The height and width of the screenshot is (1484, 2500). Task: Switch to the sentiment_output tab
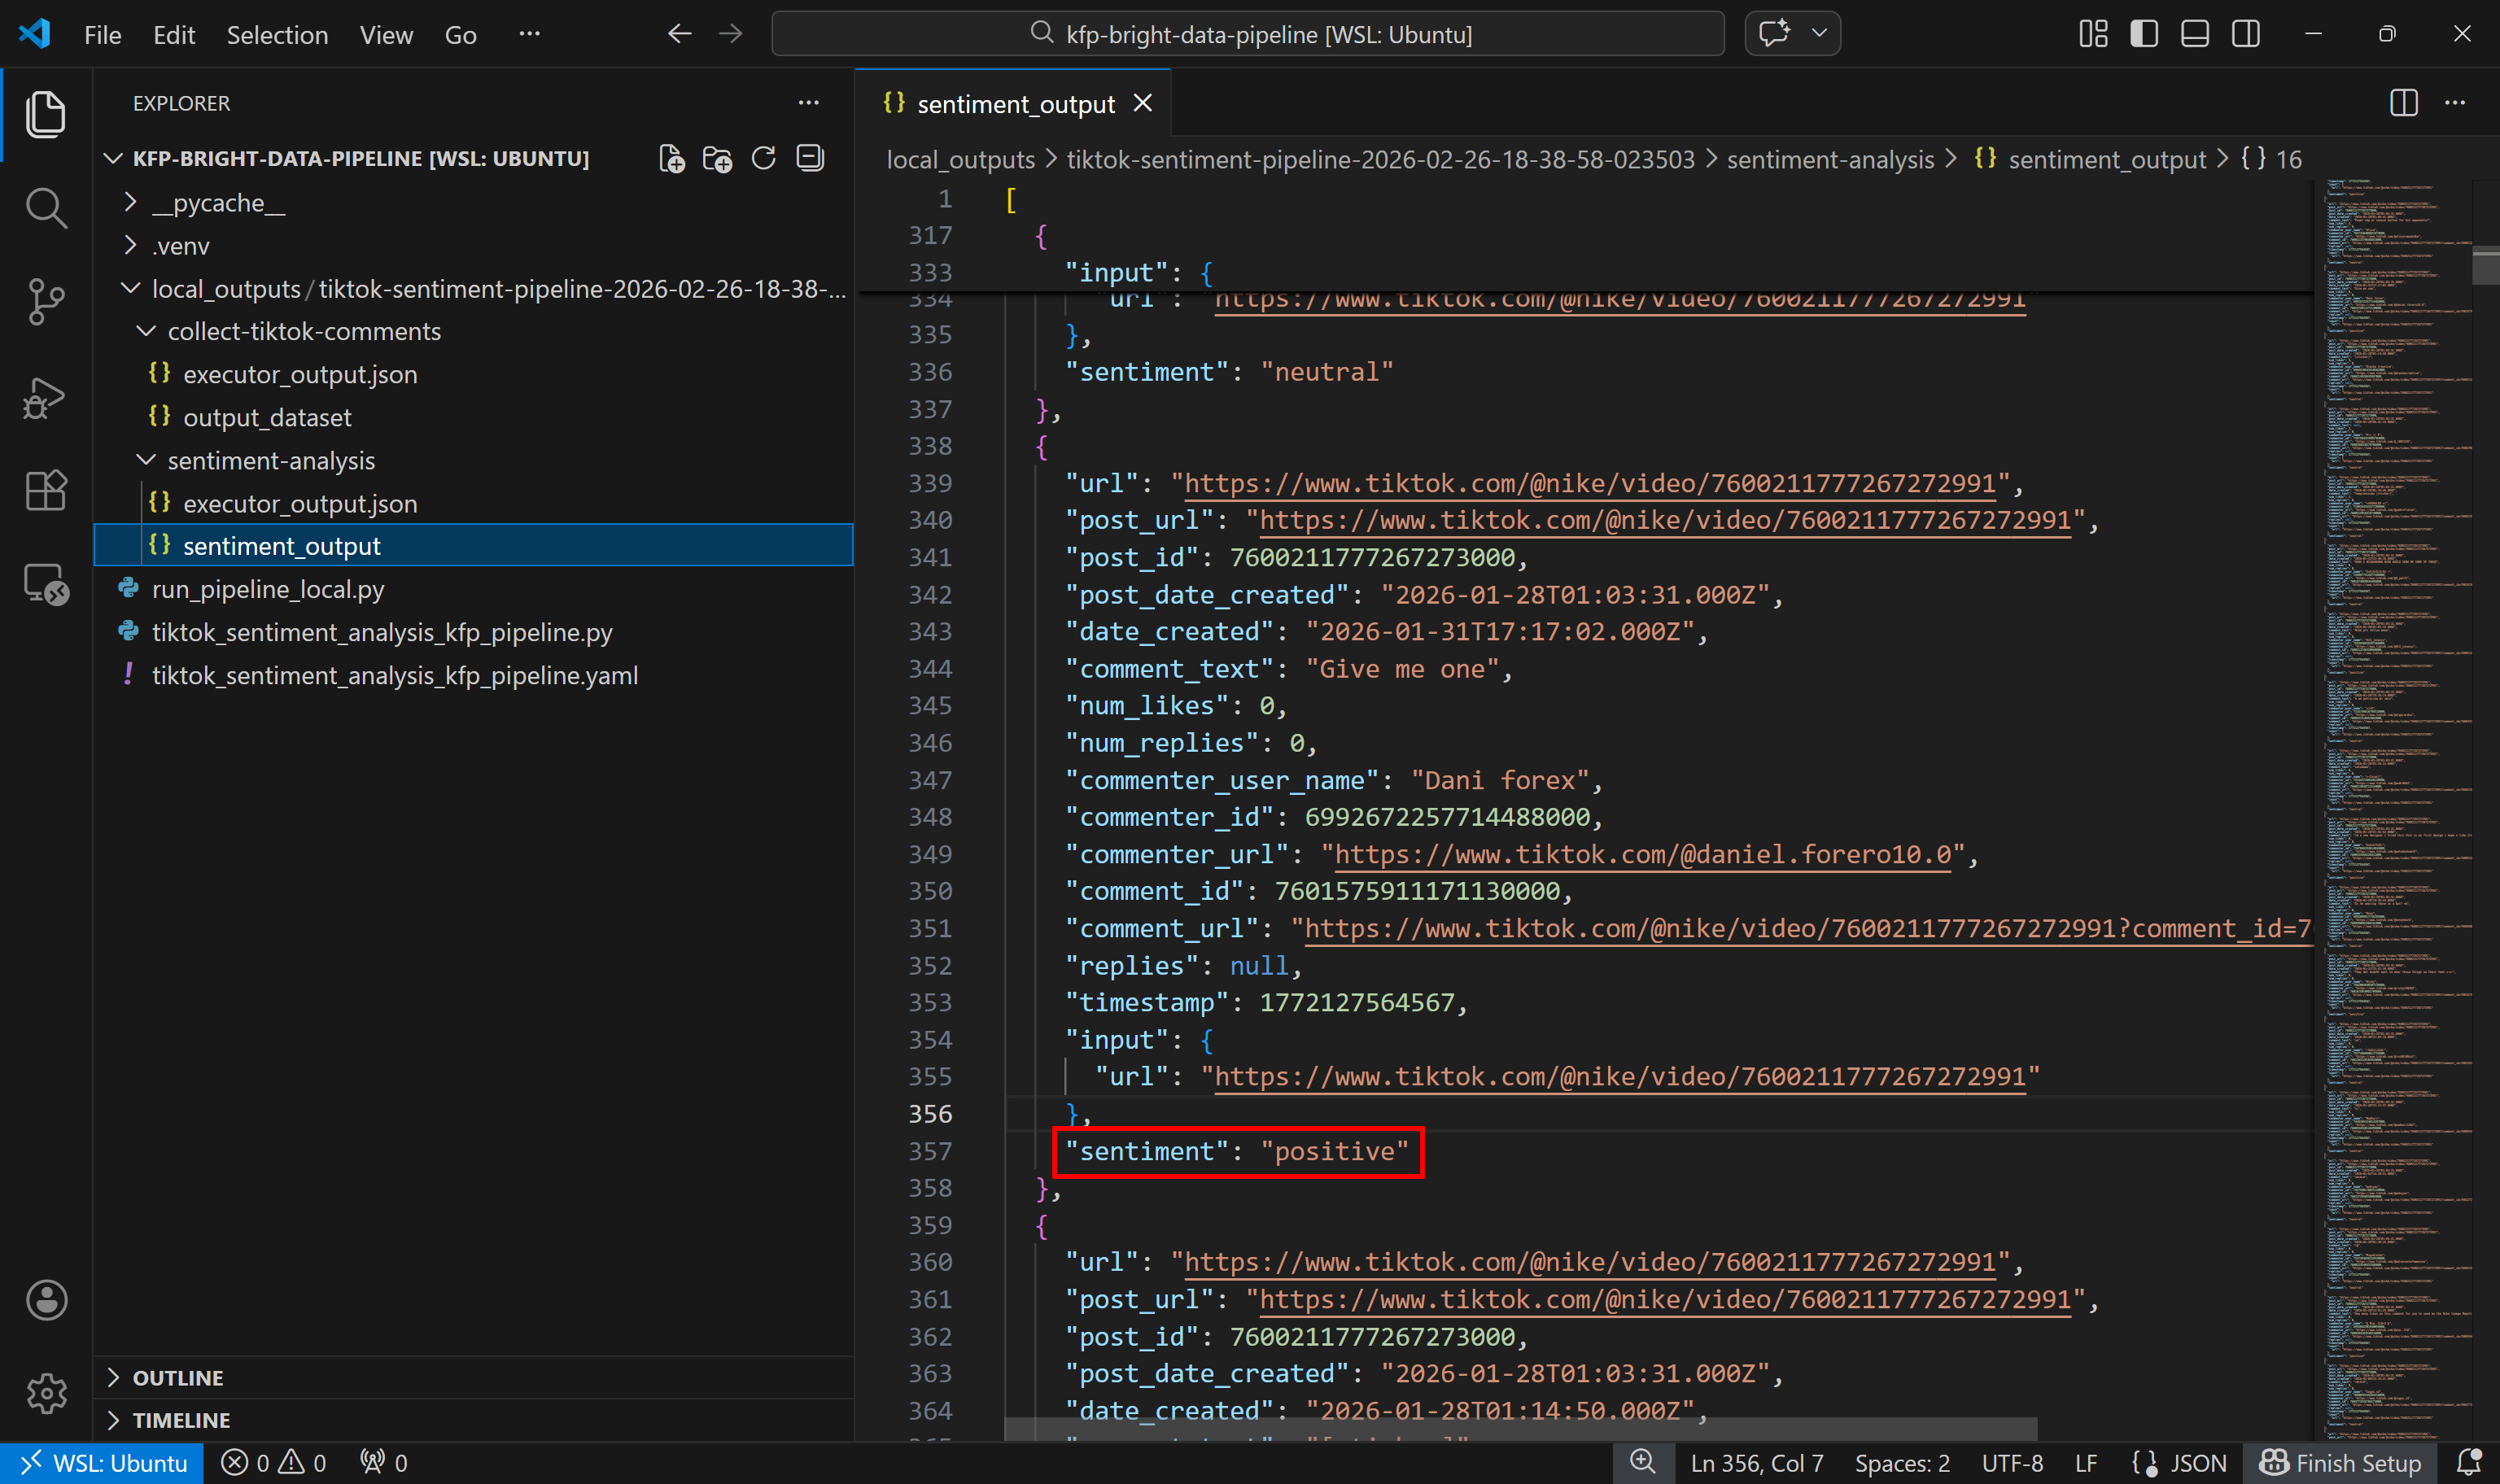click(x=1015, y=103)
